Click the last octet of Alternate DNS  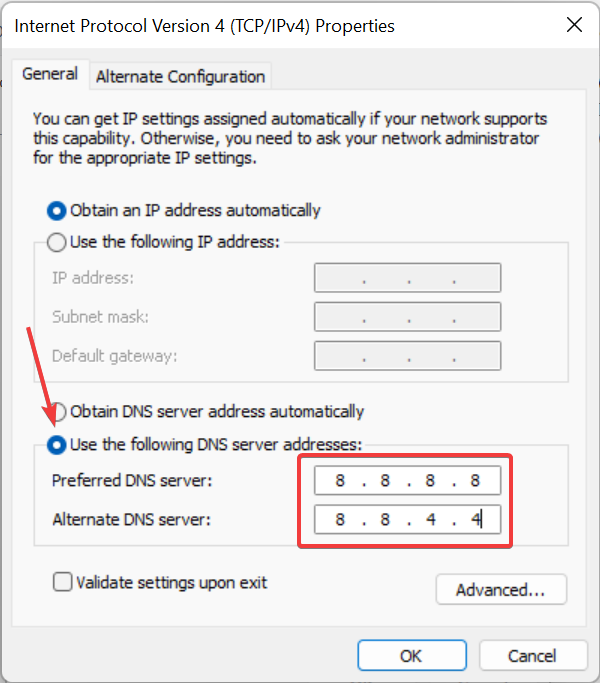click(475, 519)
